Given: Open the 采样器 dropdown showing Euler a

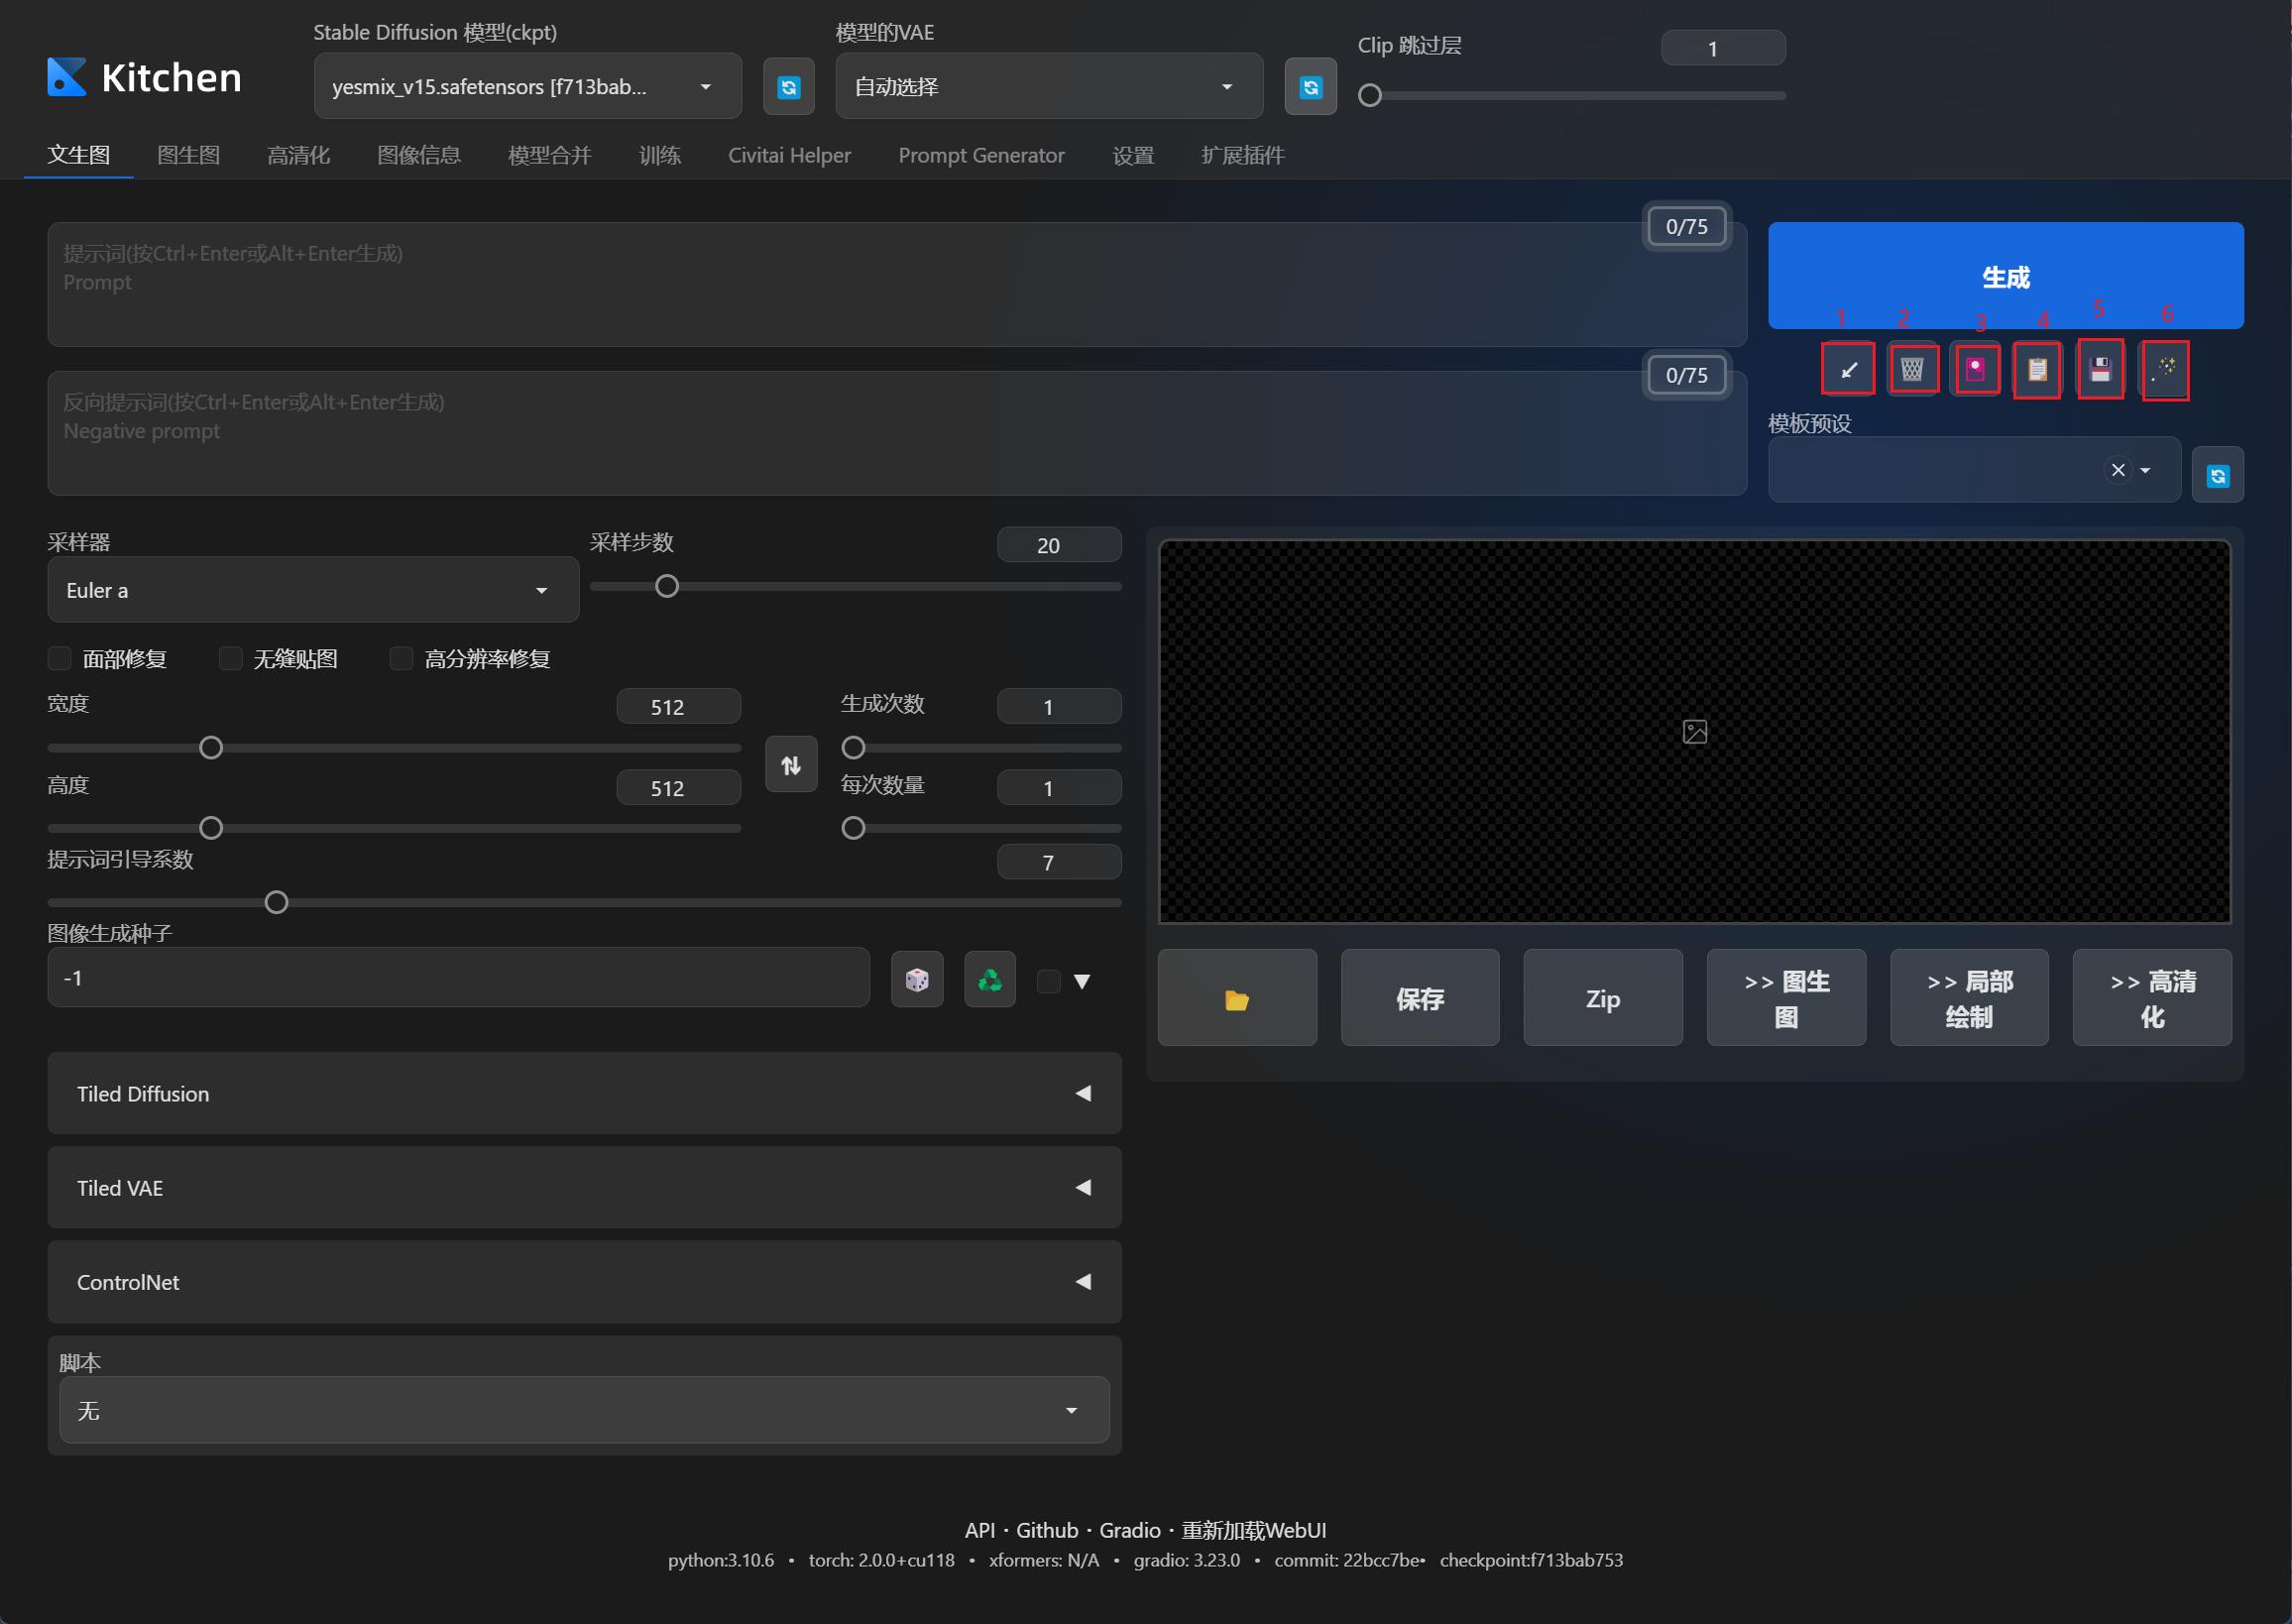Looking at the screenshot, I should pos(312,591).
